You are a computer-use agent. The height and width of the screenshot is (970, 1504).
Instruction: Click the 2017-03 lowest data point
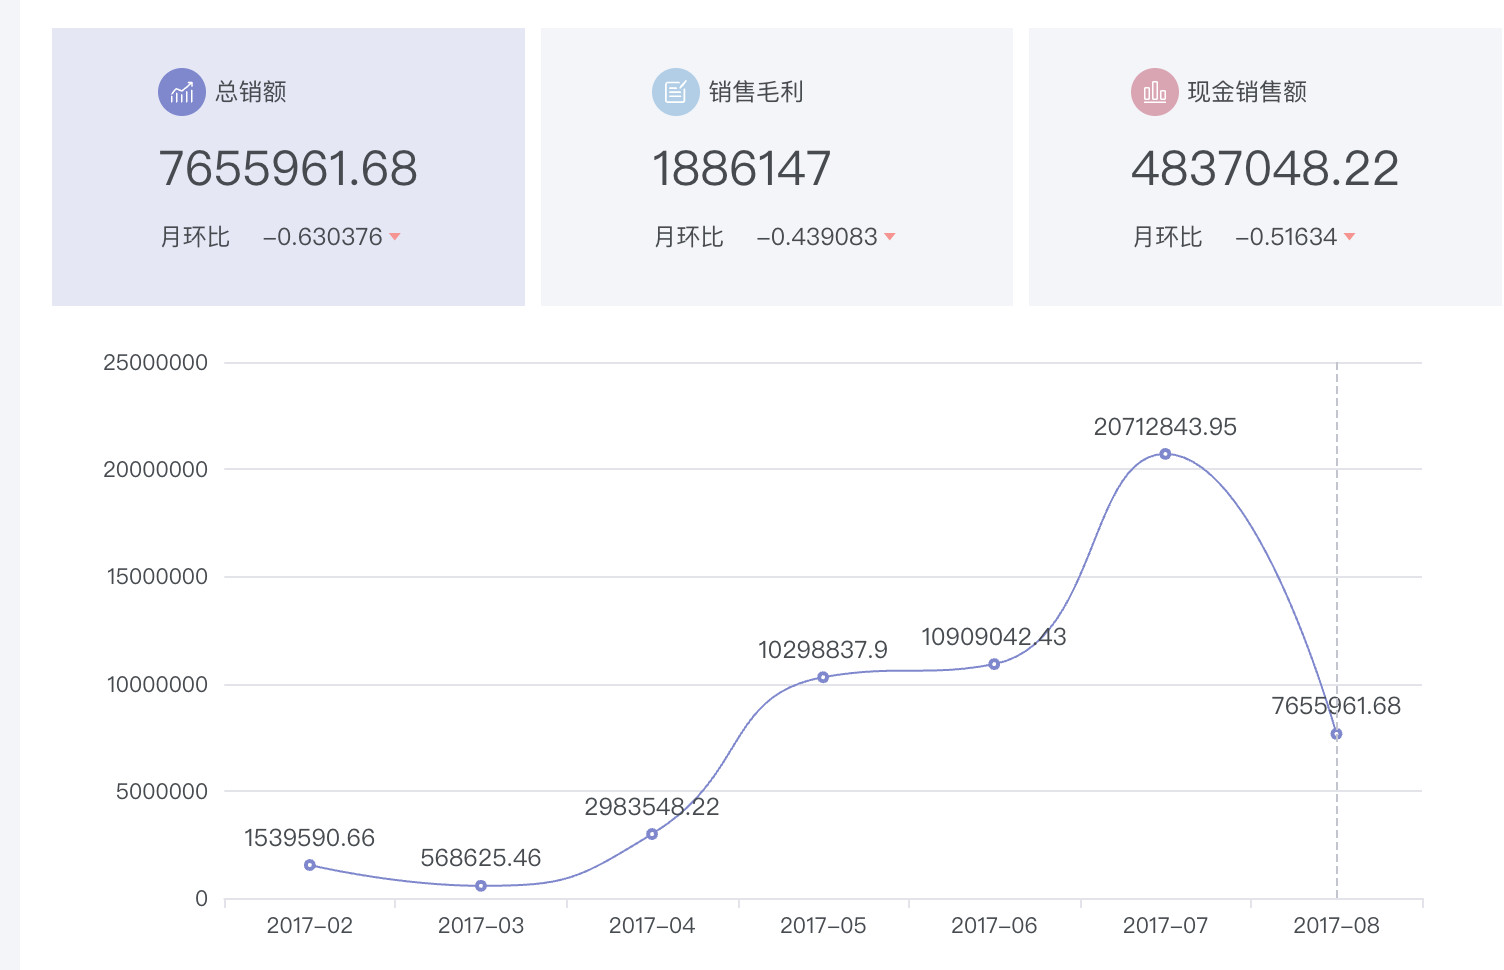(x=481, y=886)
